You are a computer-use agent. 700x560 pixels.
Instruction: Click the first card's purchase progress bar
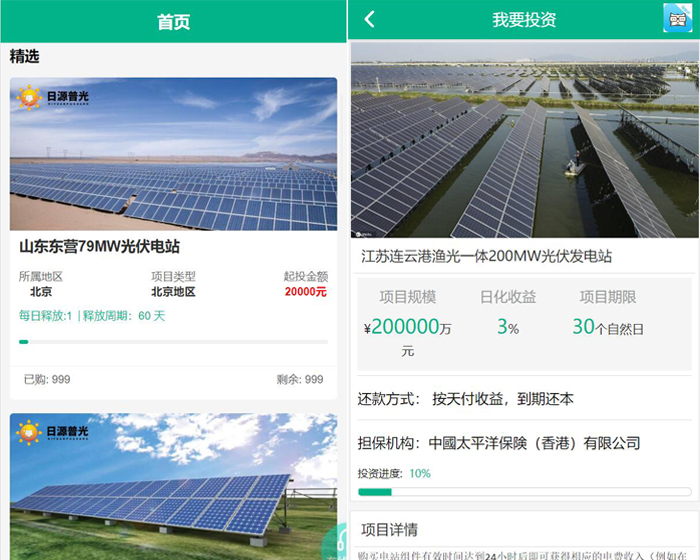click(173, 342)
